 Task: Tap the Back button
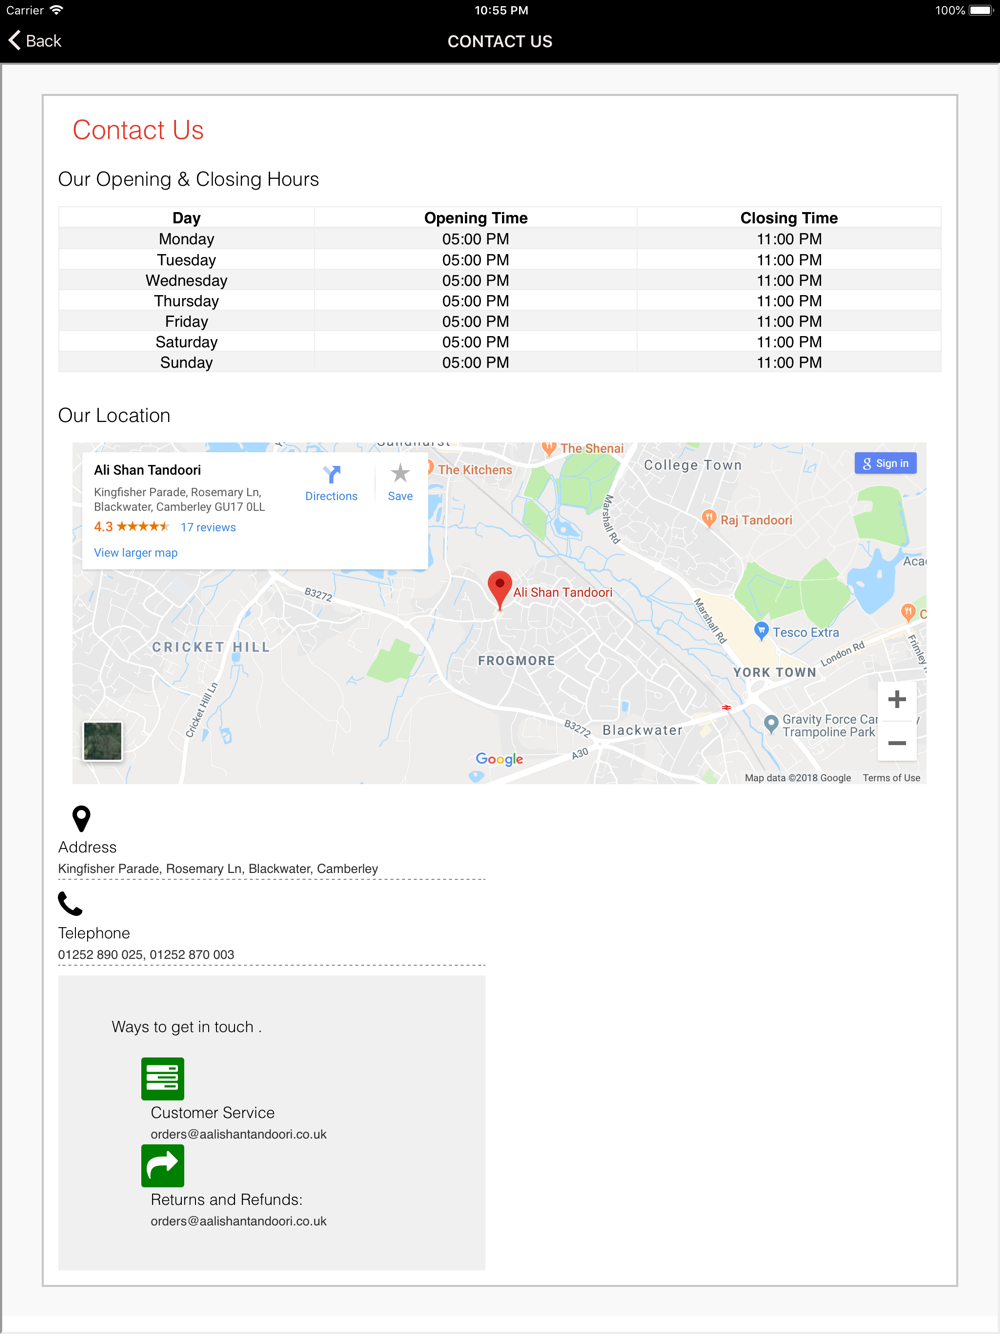pos(35,41)
